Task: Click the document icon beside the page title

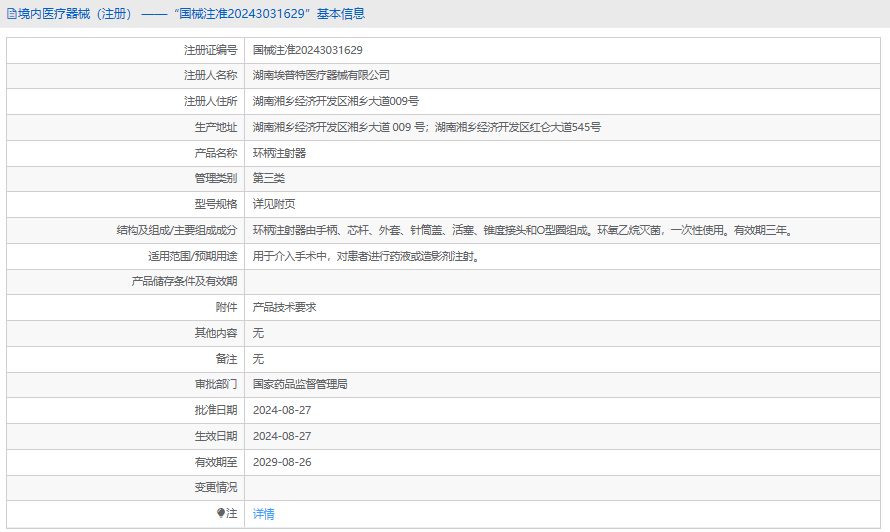Action: click(11, 14)
